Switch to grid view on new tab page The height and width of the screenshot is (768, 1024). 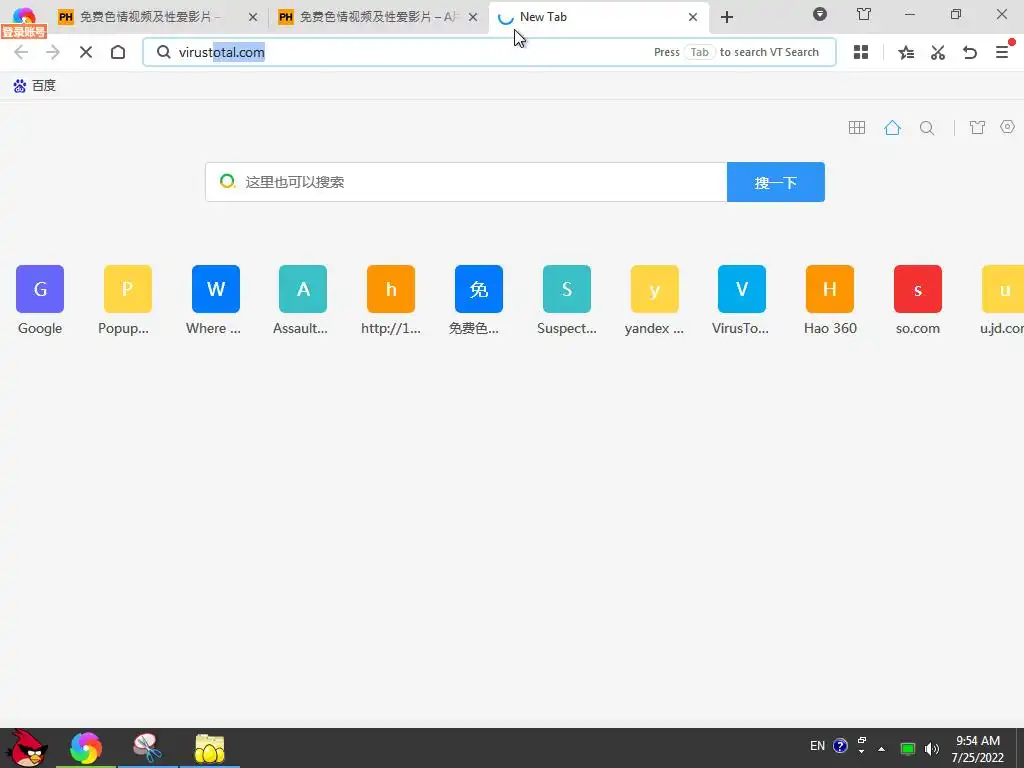pyautogui.click(x=857, y=127)
